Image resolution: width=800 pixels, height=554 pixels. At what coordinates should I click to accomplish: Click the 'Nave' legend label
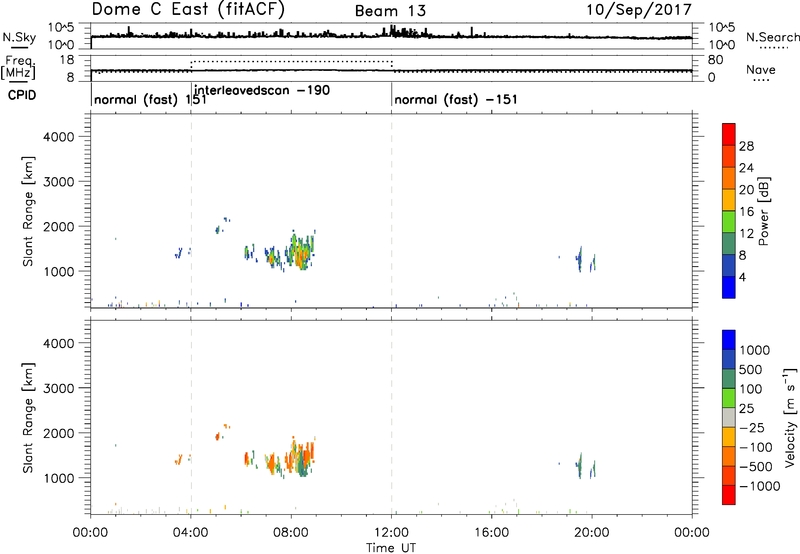coord(761,69)
